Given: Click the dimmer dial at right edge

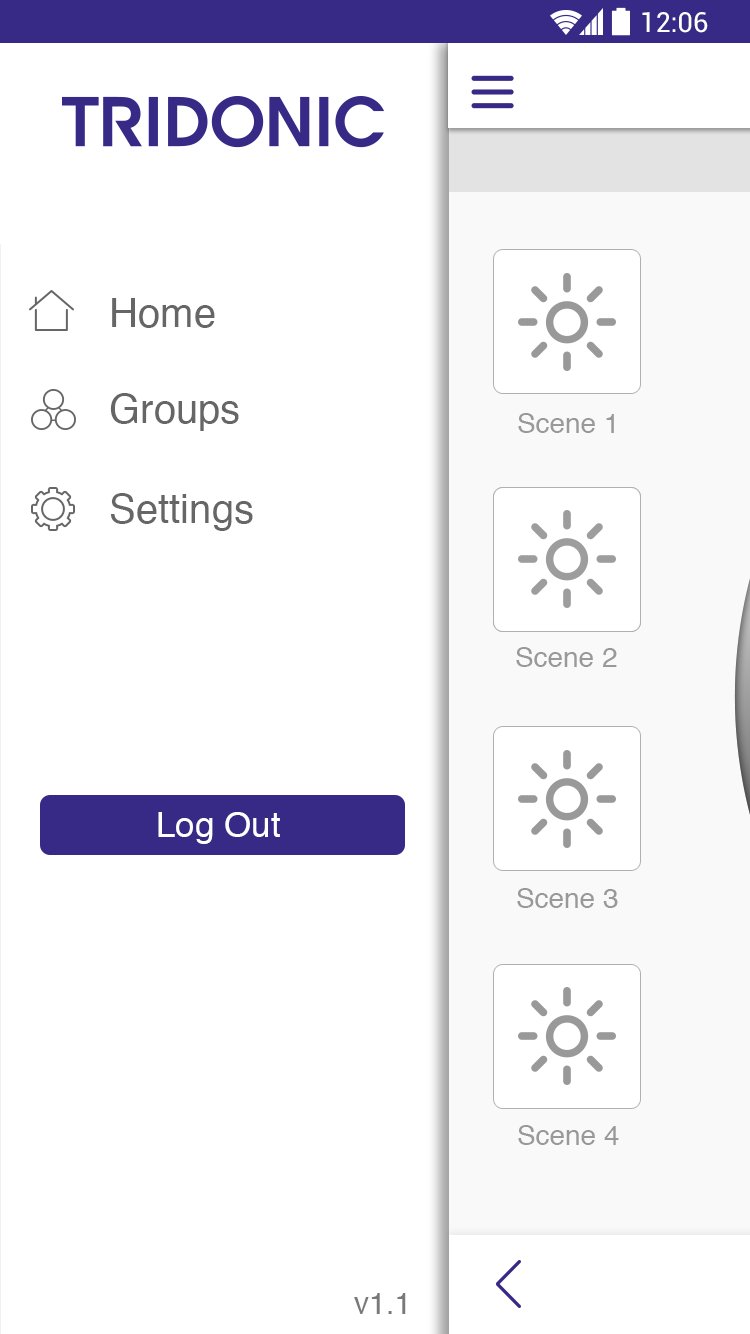Looking at the screenshot, I should point(742,690).
